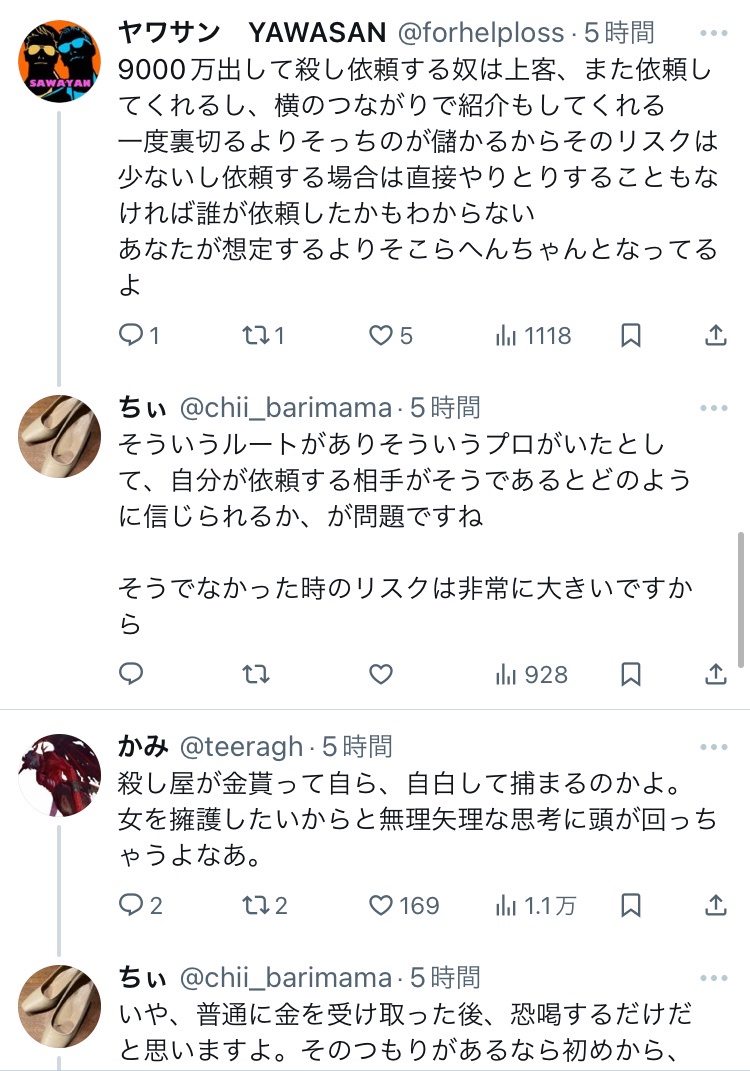Screen dimensions: 750x1071
Task: Reply to the first ちぃ tweet
Action: point(132,675)
